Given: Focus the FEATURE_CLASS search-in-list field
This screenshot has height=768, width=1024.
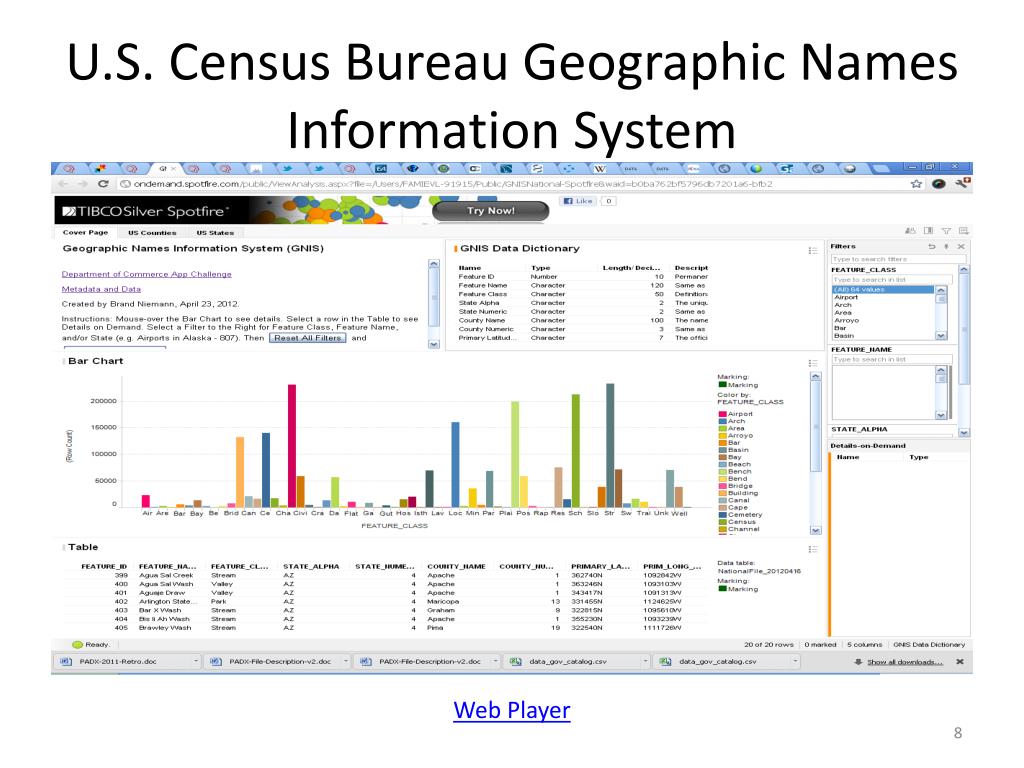Looking at the screenshot, I should point(891,280).
